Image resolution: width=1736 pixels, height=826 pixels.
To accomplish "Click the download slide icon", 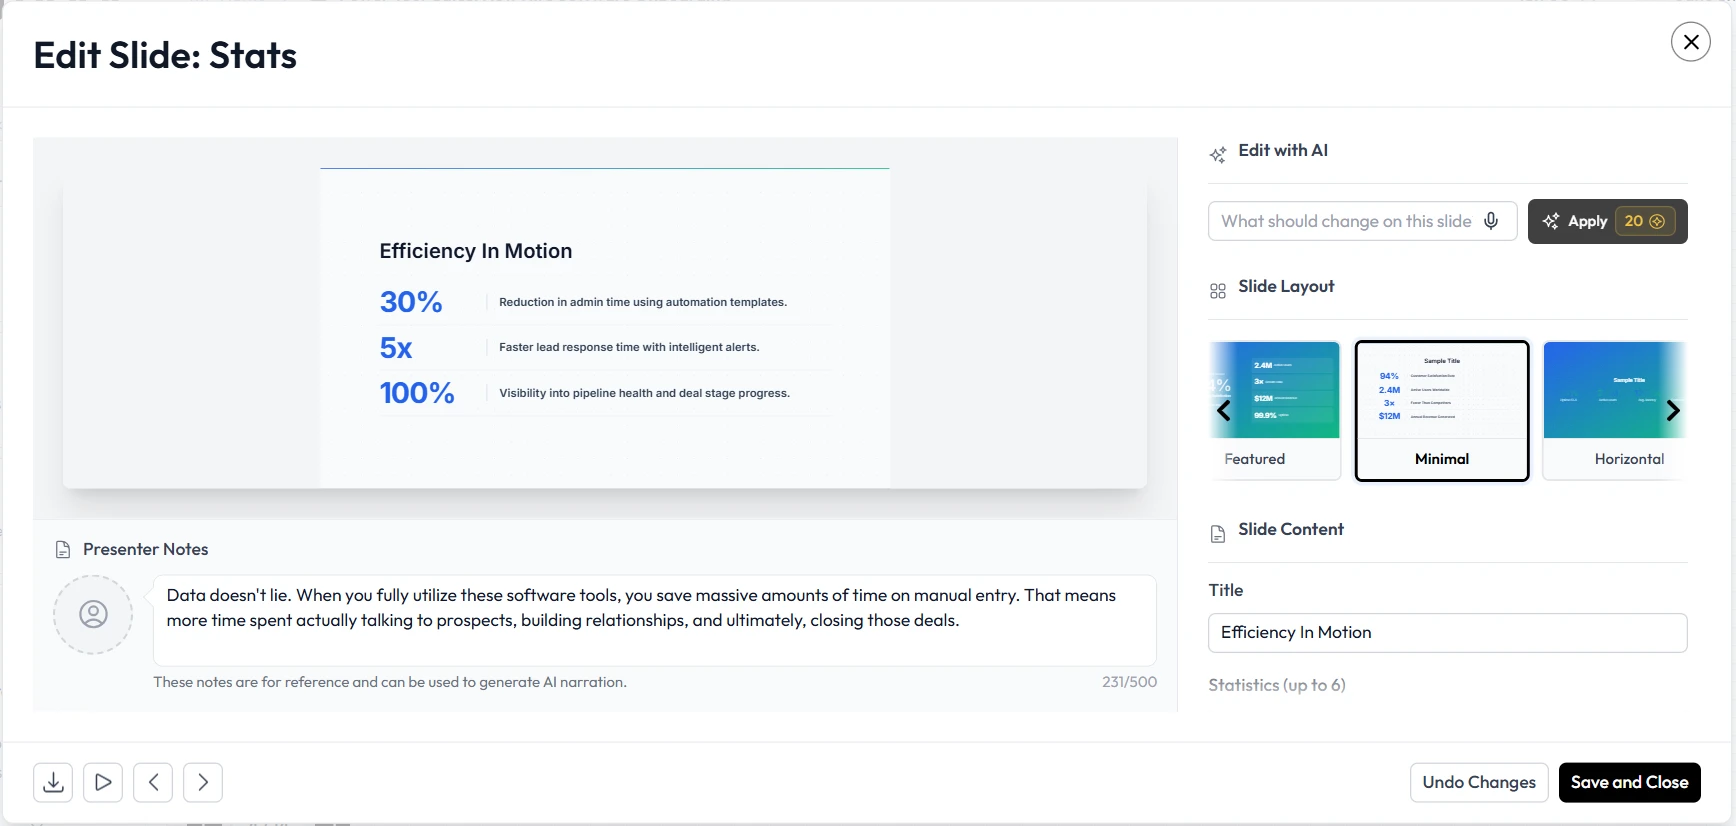I will 53,782.
